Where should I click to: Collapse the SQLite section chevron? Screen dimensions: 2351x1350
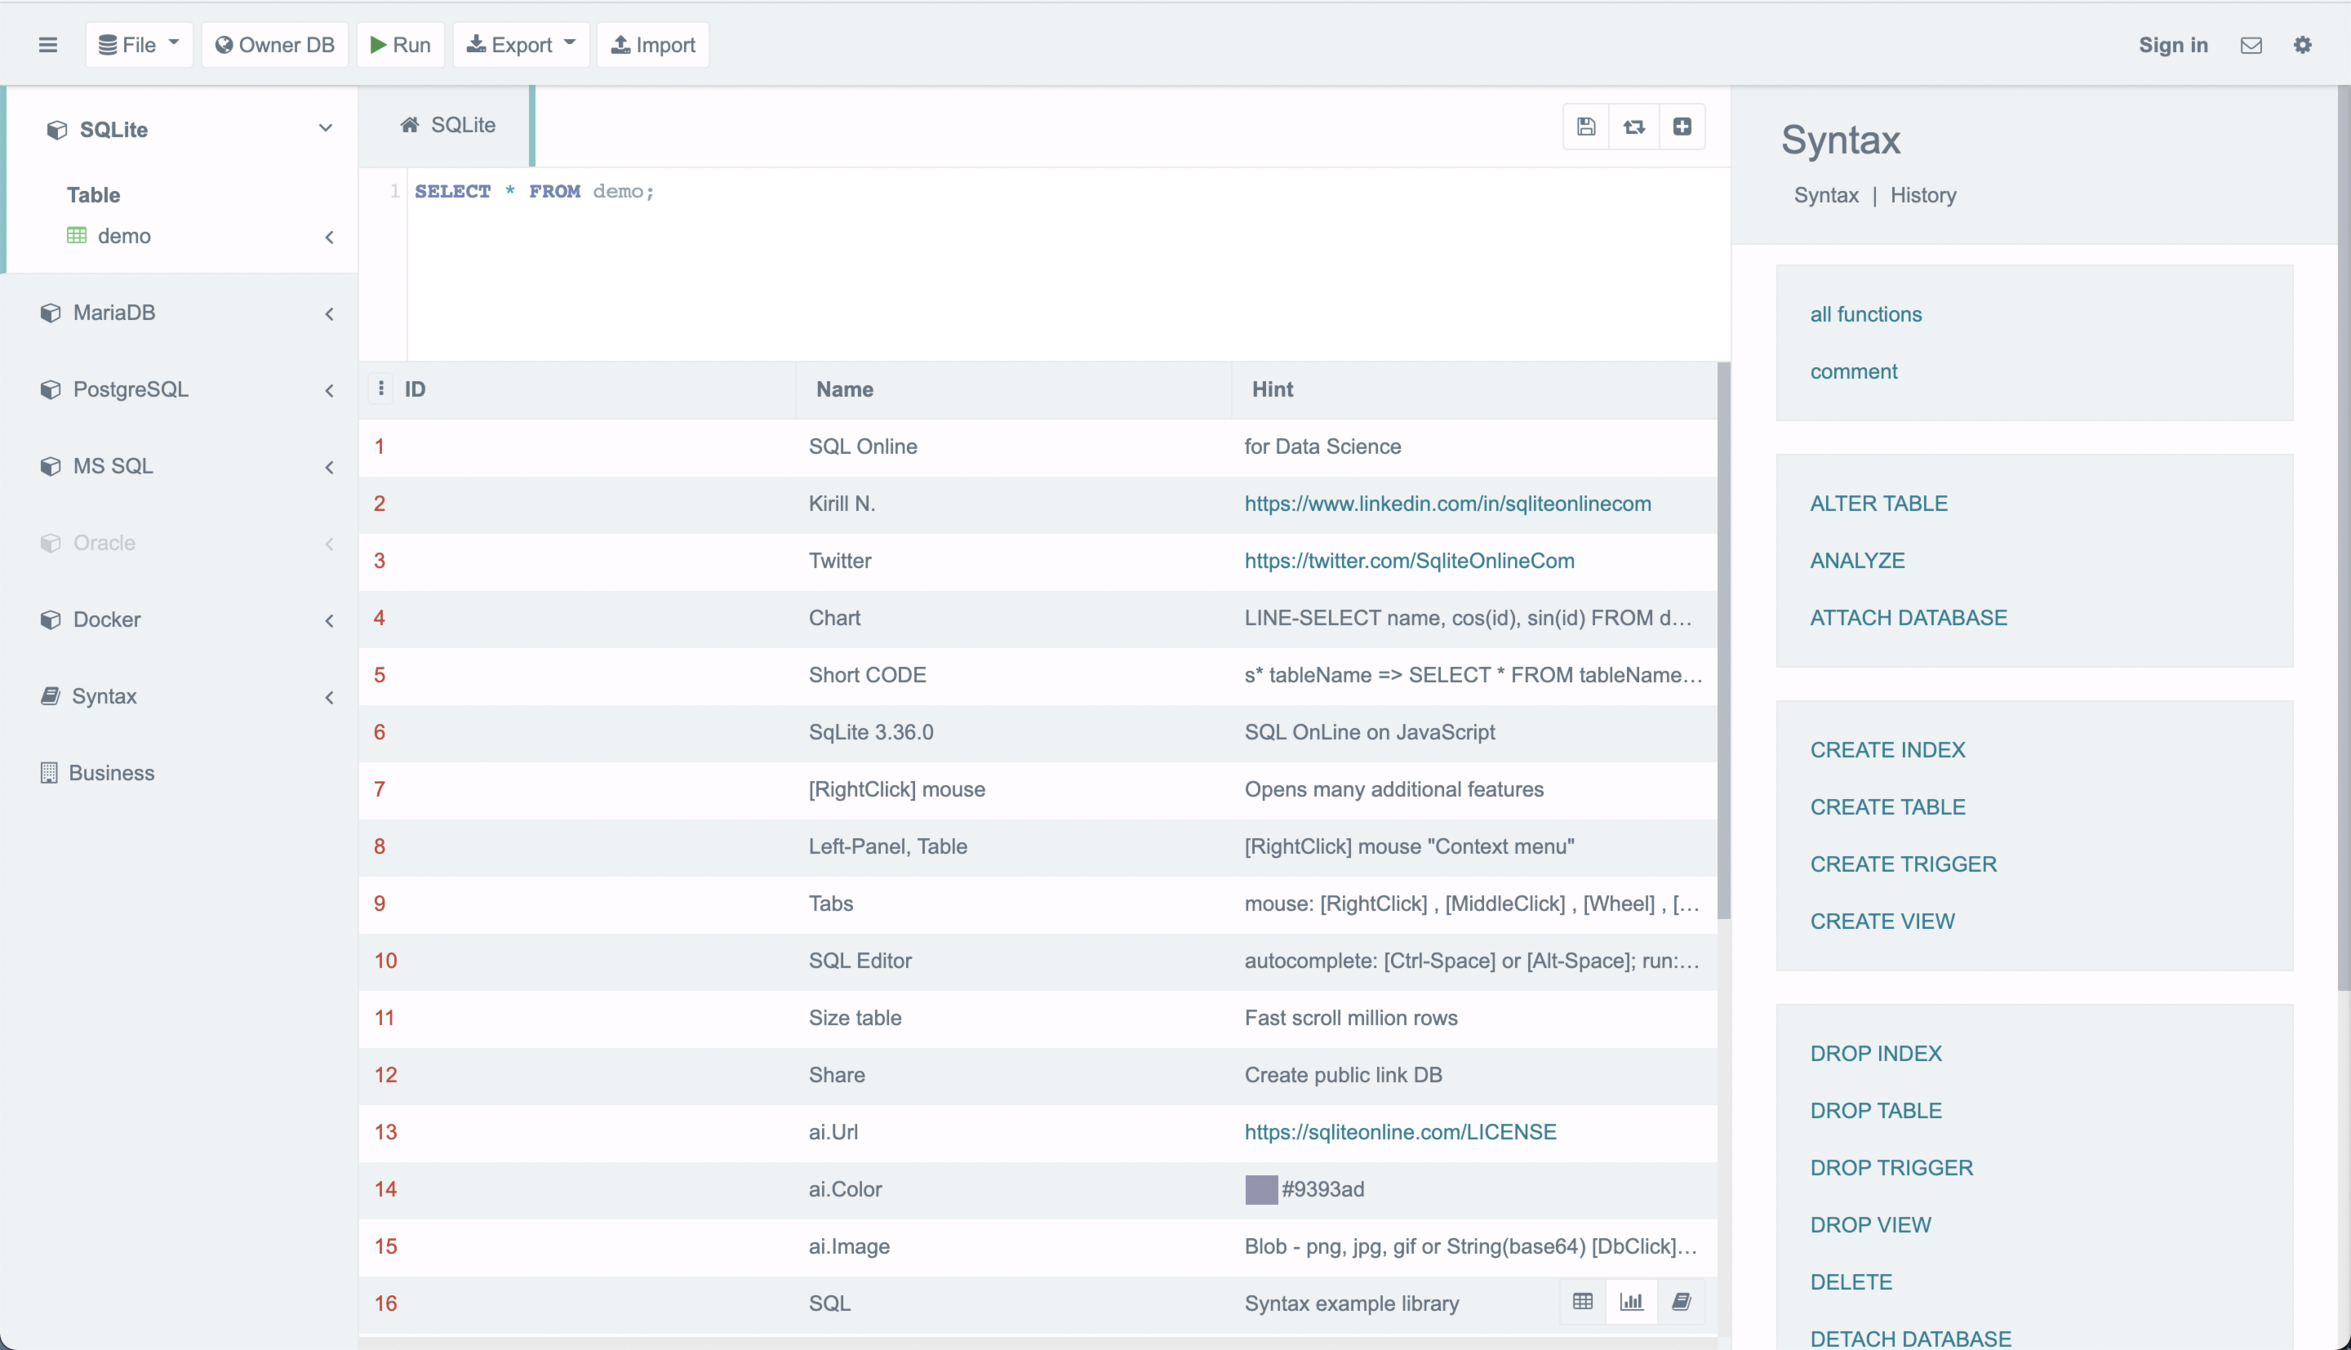[x=325, y=129]
